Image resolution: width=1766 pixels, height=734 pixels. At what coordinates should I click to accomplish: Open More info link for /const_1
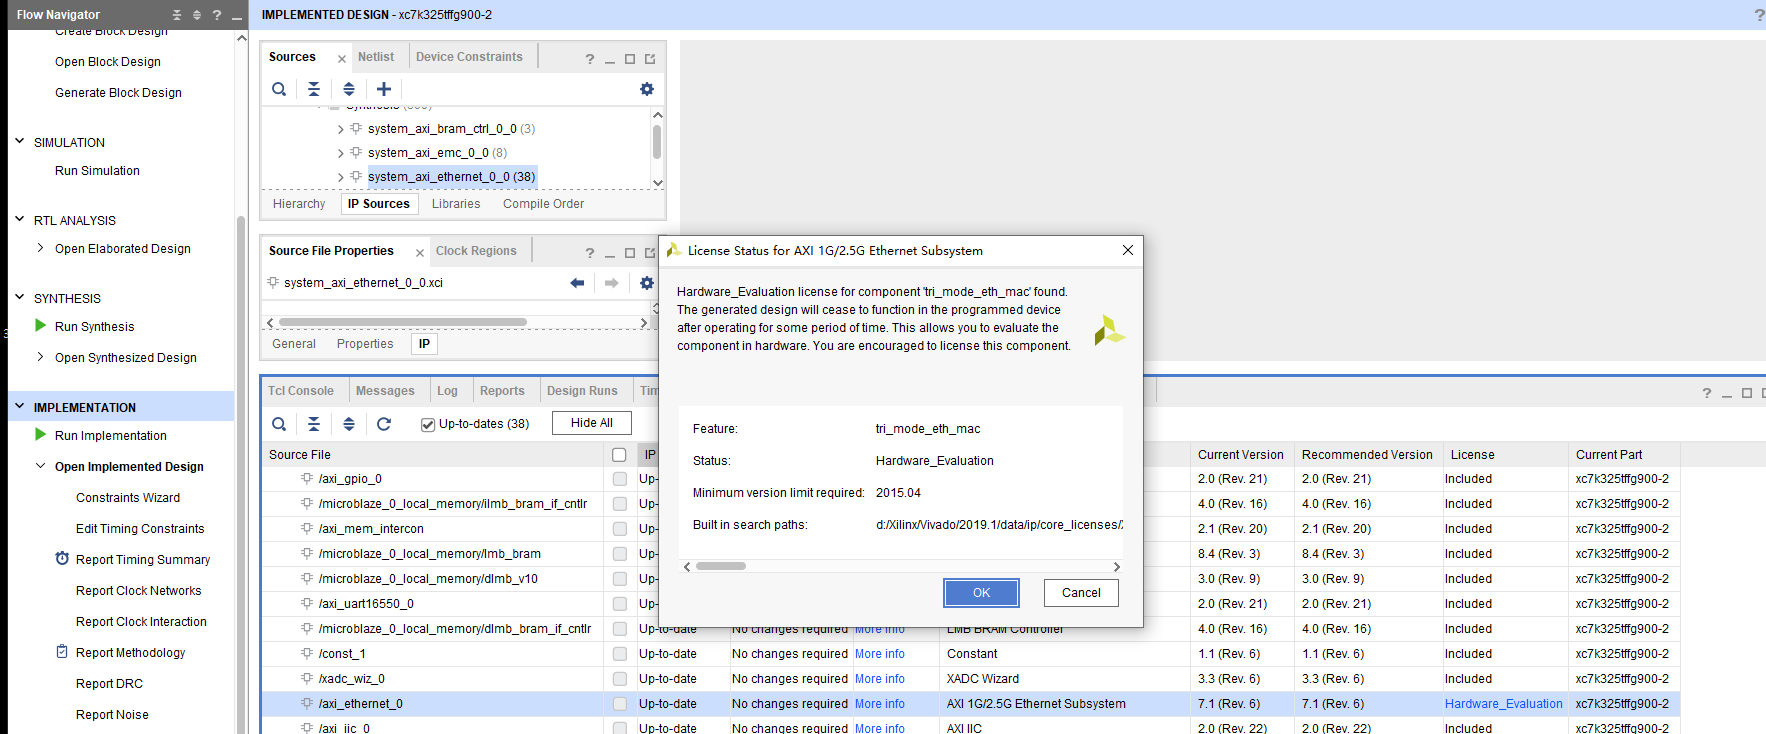(x=880, y=654)
